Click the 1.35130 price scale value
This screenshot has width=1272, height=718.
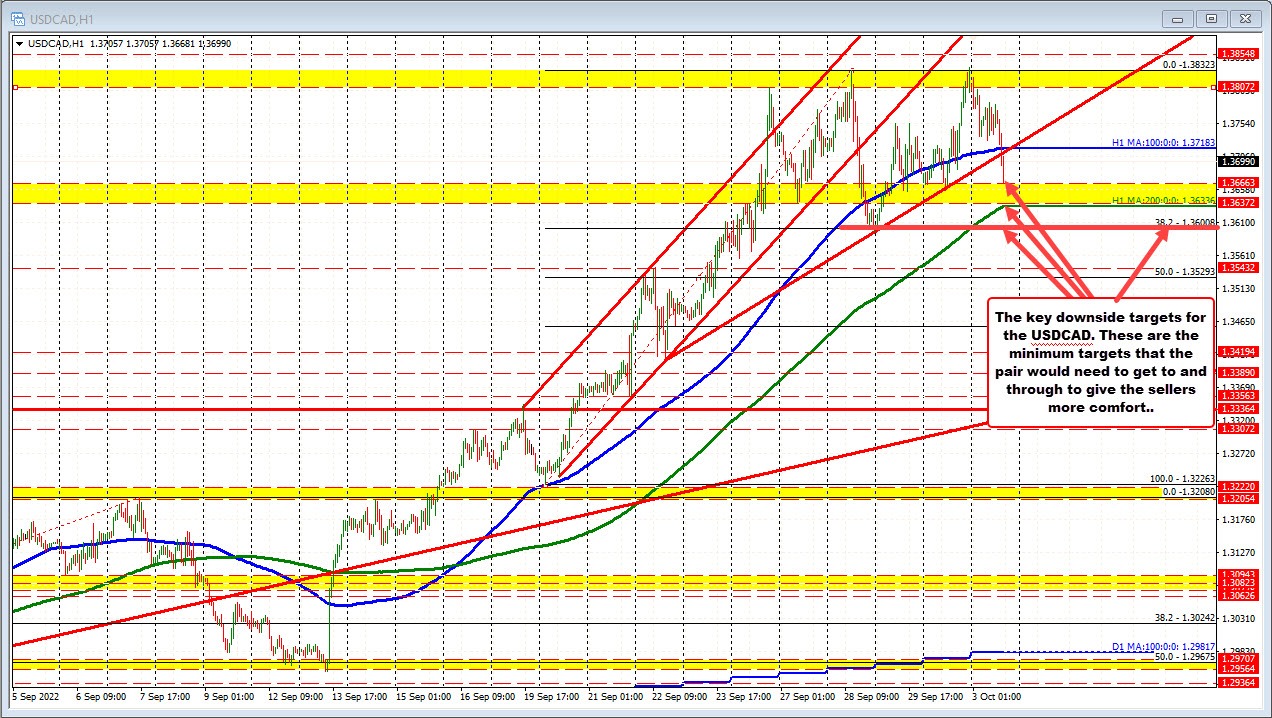(x=1239, y=289)
